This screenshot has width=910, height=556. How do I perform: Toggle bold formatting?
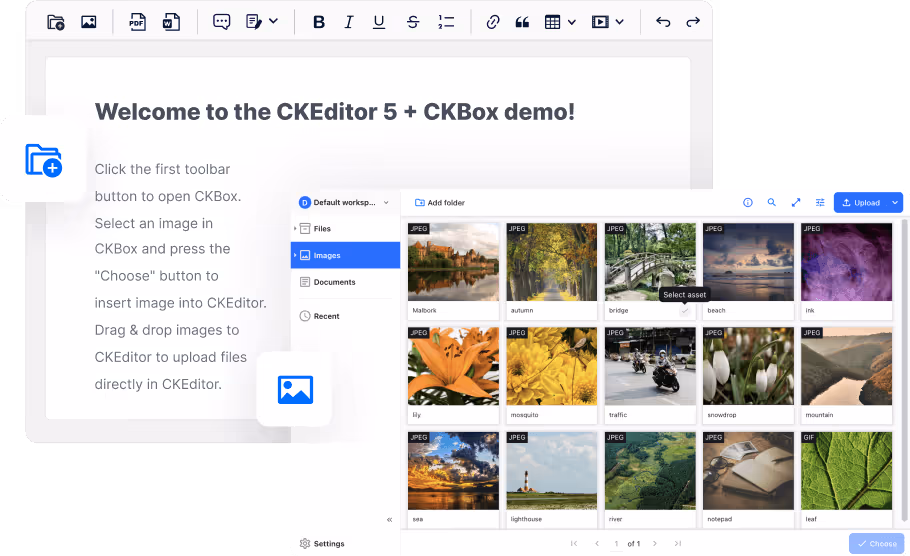(x=319, y=22)
